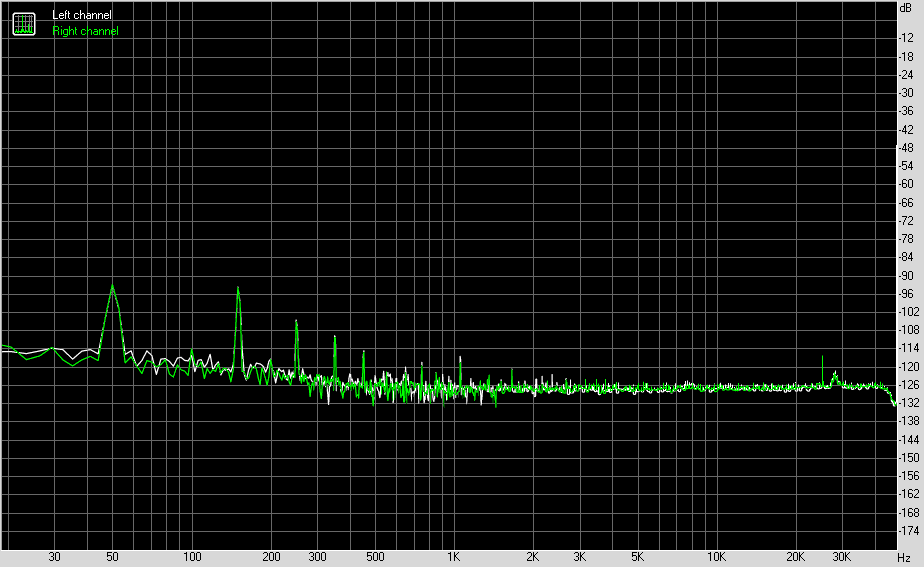
Task: Click the "100" frequency axis label
Action: 192,557
